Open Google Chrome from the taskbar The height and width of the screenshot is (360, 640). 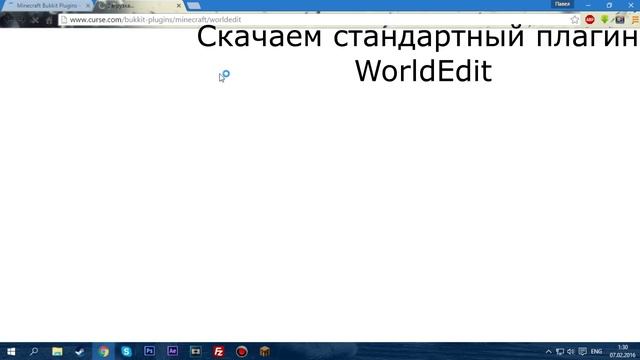(103, 351)
